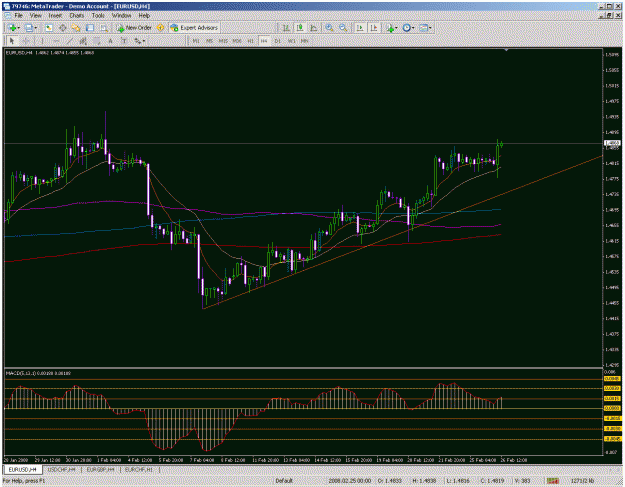The height and width of the screenshot is (487, 625).
Task: Switch to line chart display
Action: (x=314, y=27)
